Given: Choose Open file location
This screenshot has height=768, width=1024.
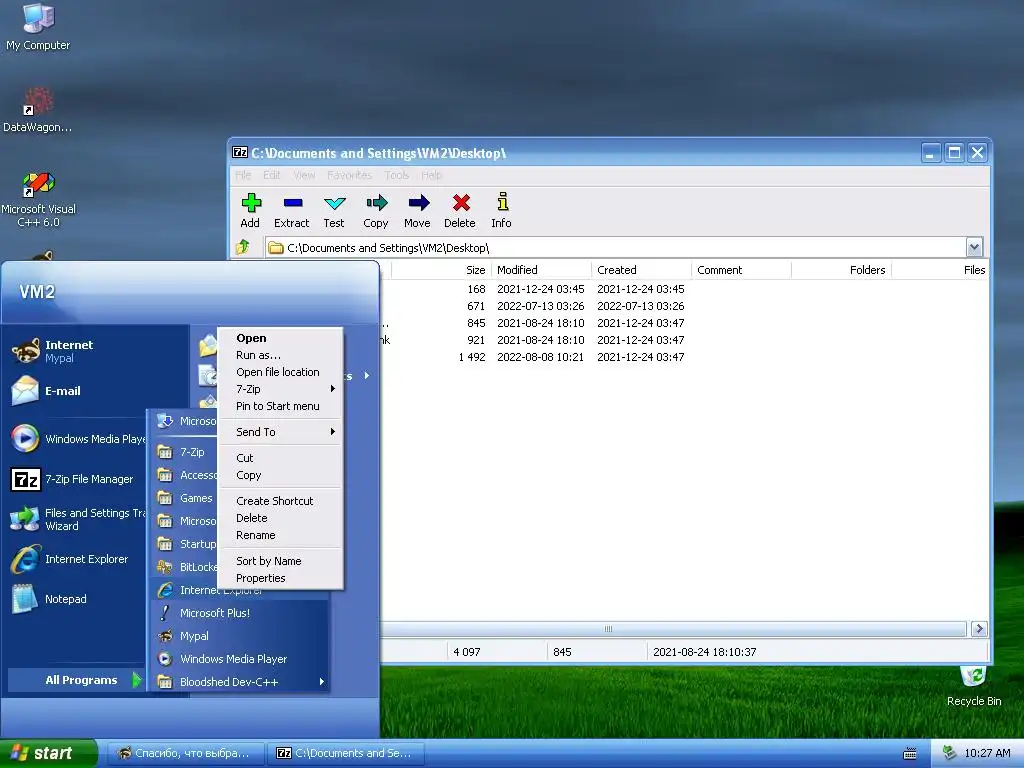Looking at the screenshot, I should 280,372.
